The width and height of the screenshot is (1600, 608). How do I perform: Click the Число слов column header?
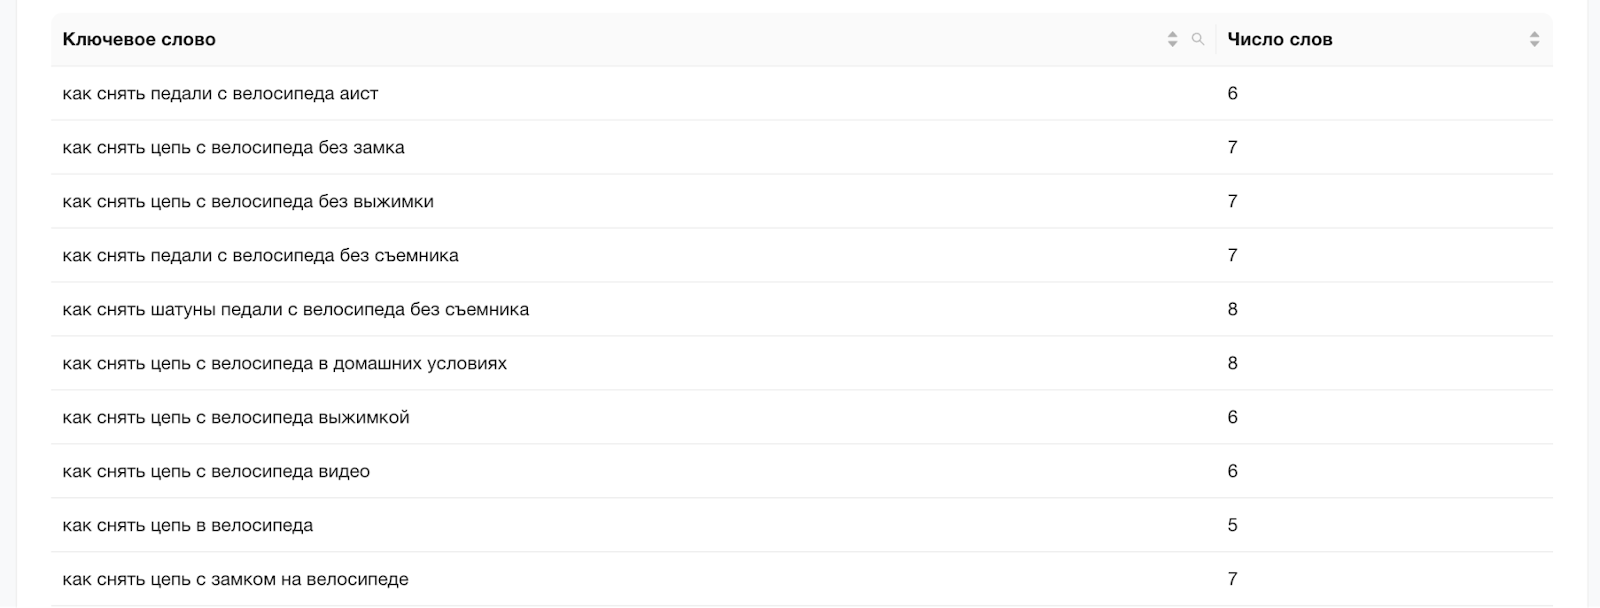(x=1279, y=40)
